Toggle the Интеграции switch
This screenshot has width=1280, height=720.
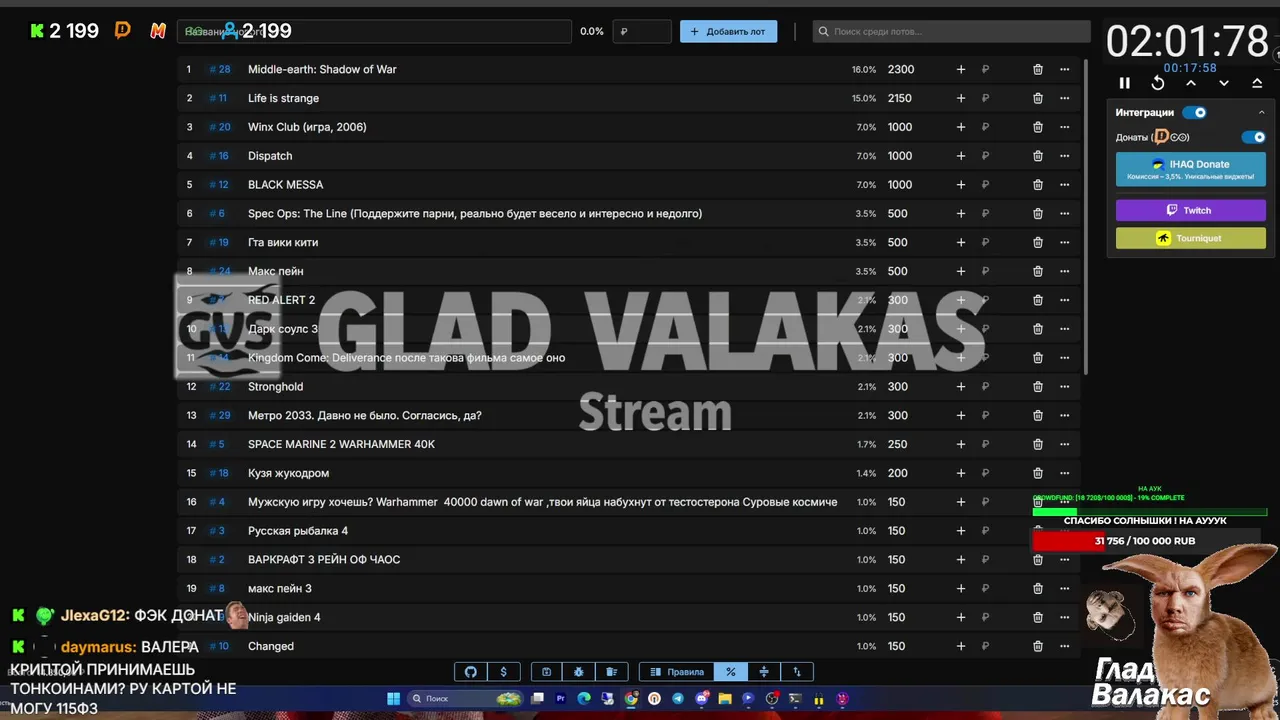click(1194, 113)
